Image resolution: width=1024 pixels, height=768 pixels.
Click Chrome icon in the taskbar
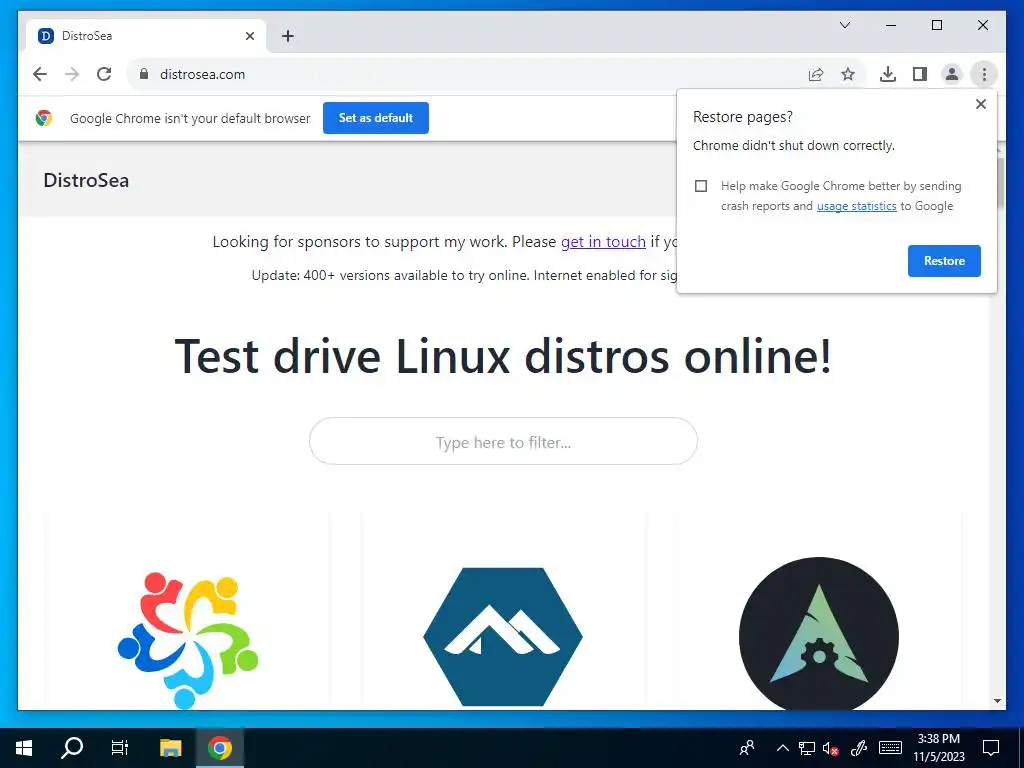tap(220, 748)
